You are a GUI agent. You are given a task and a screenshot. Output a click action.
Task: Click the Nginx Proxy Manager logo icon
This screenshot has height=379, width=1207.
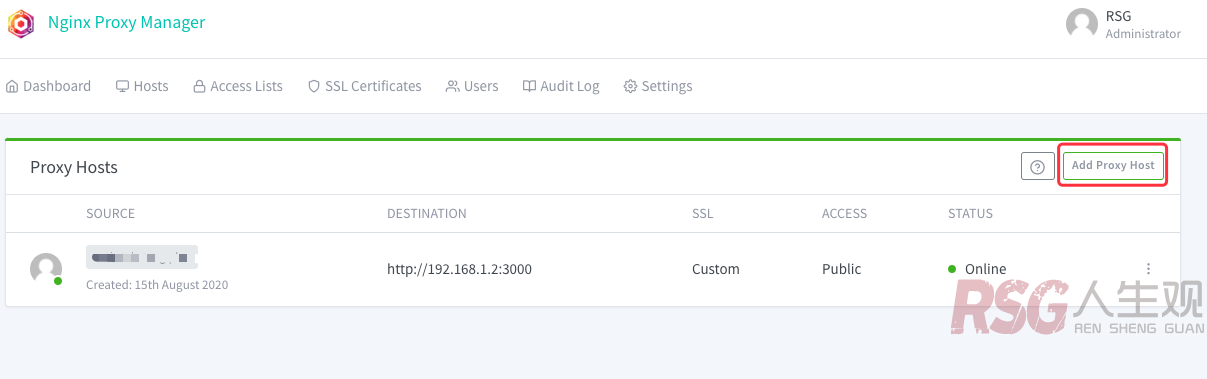pyautogui.click(x=21, y=23)
